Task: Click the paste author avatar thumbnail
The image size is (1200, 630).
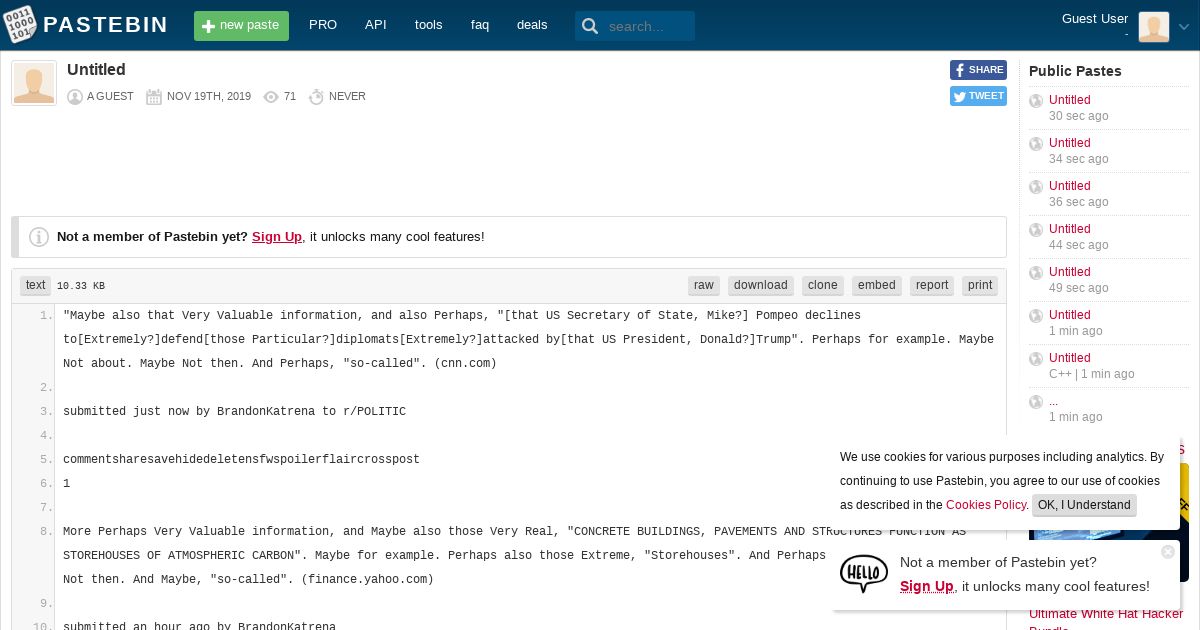Action: point(34,83)
